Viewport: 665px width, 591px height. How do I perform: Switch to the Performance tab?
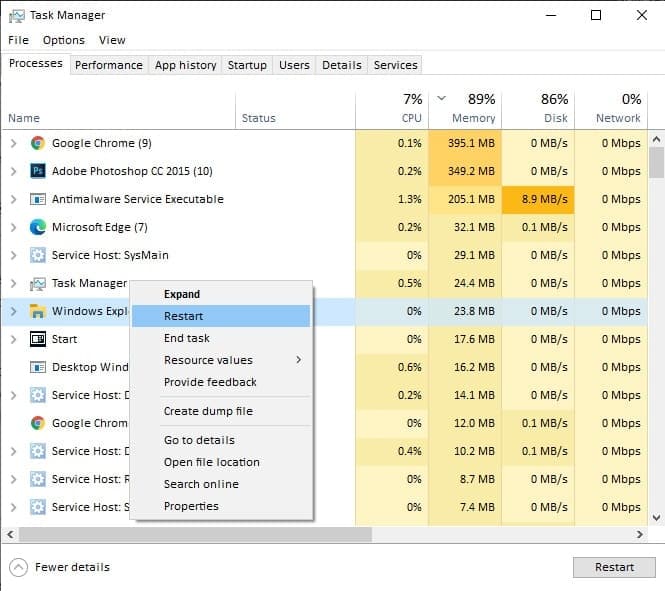click(109, 65)
